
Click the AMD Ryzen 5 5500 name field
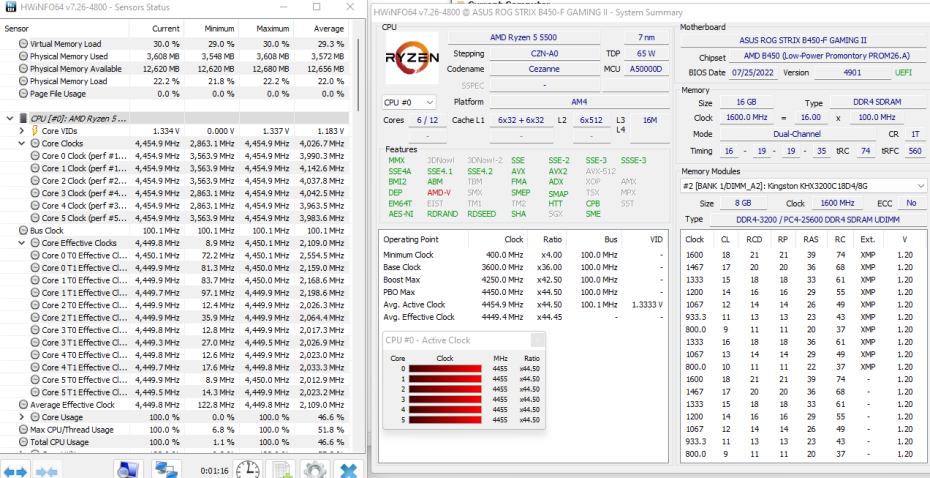point(523,37)
